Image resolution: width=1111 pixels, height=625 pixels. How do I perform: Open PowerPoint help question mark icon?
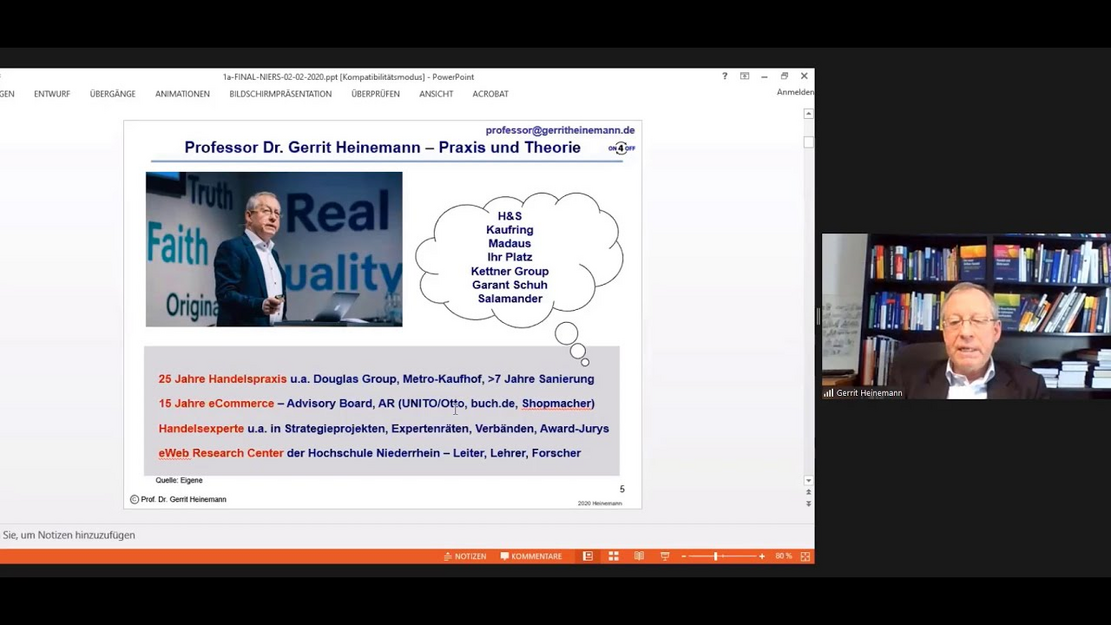725,76
